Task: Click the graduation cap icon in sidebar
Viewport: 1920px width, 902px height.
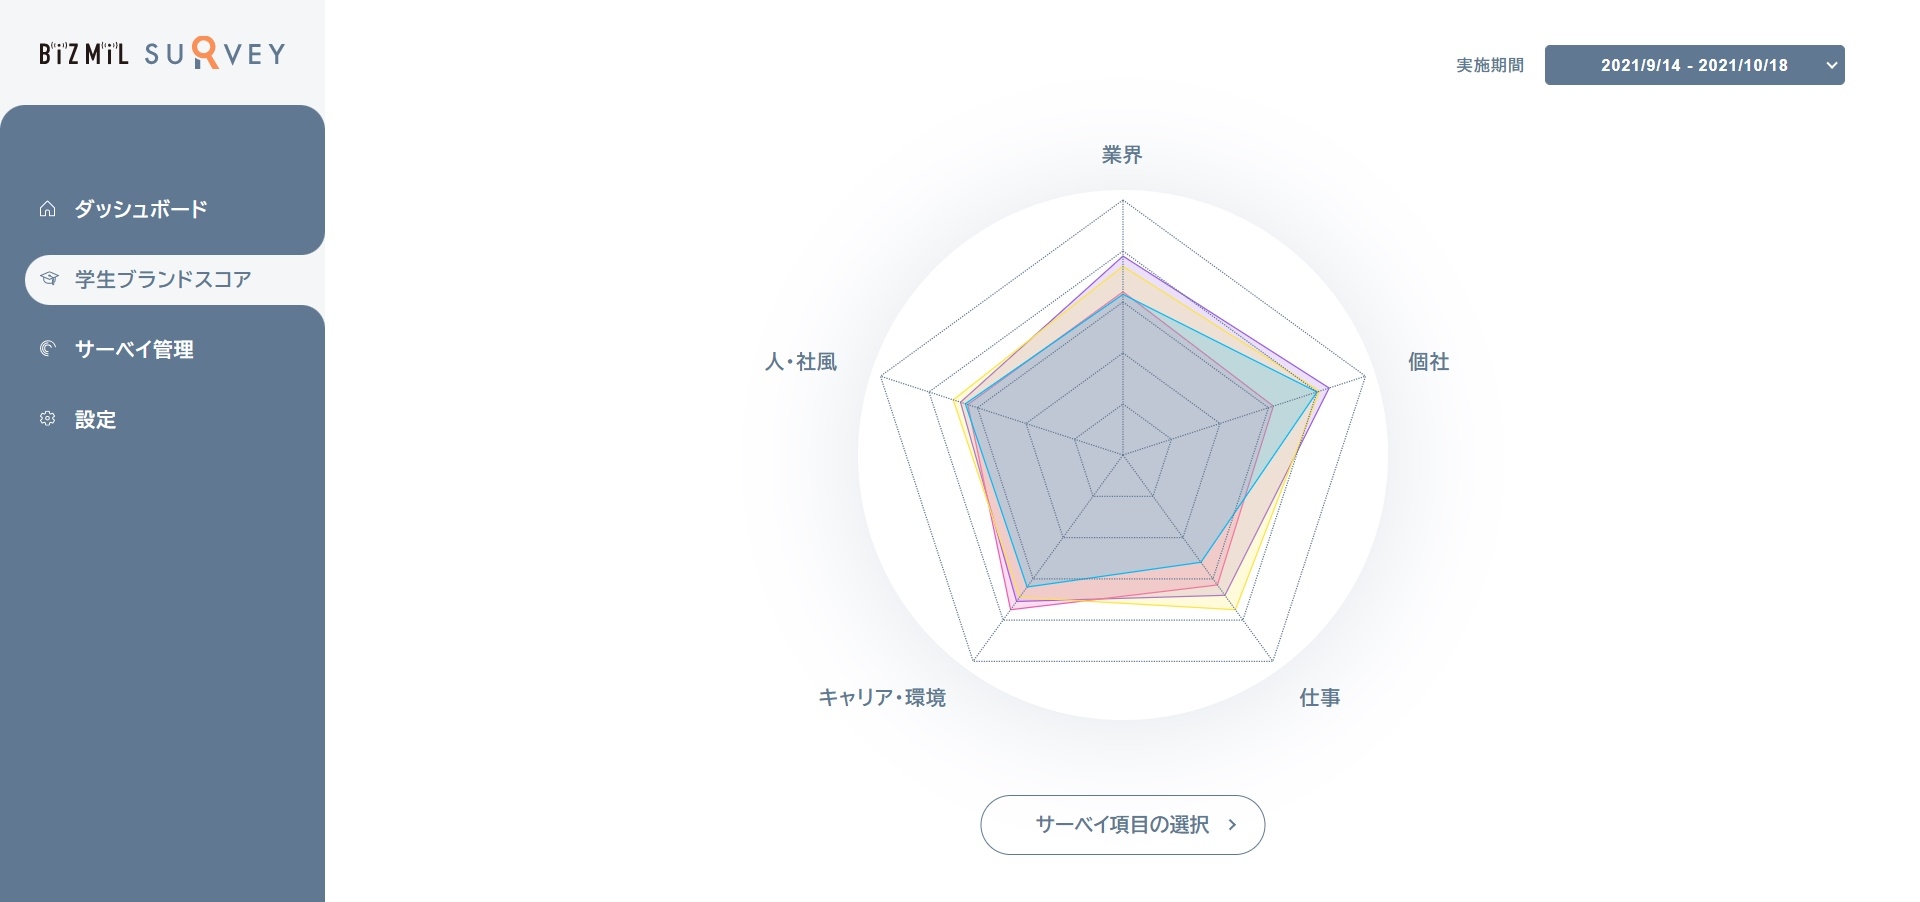Action: point(48,279)
